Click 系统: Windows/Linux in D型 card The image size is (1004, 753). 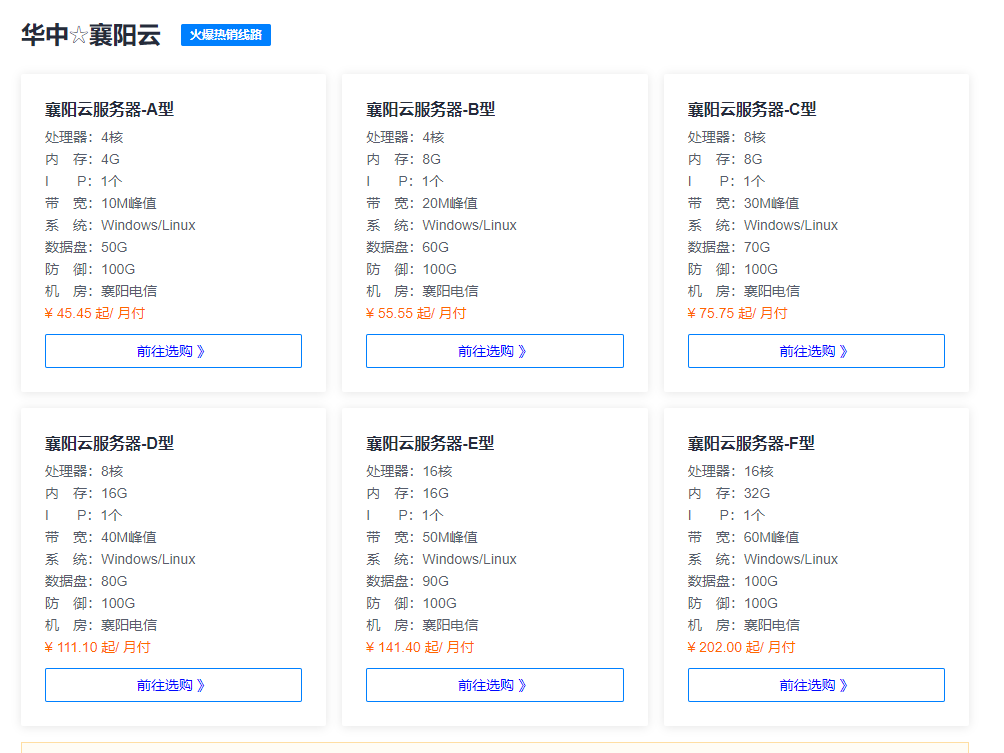click(x=120, y=560)
